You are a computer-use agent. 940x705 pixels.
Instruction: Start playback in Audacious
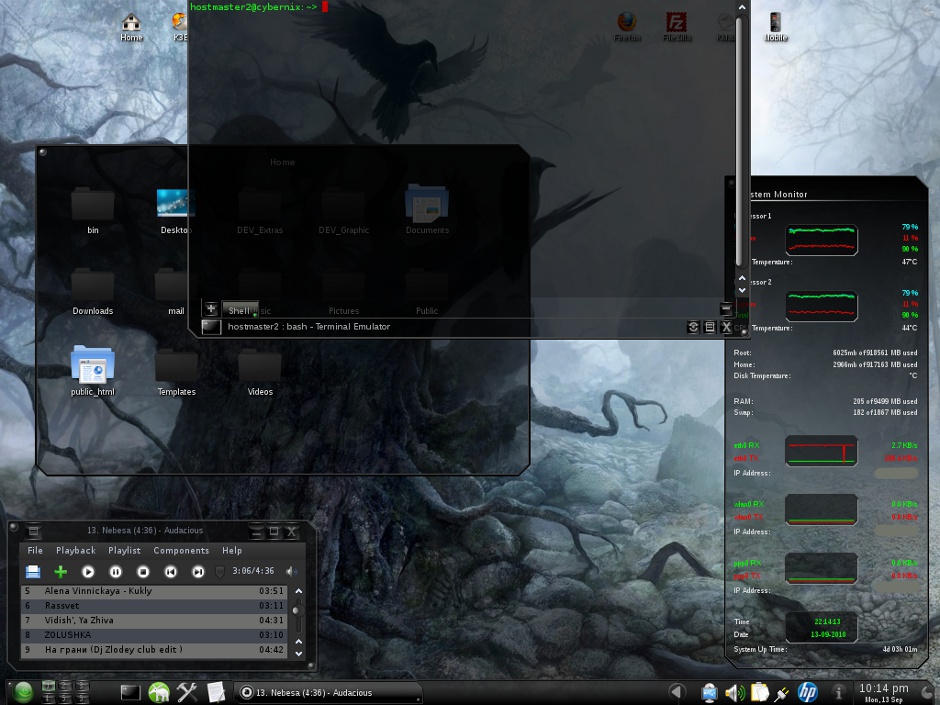click(88, 571)
